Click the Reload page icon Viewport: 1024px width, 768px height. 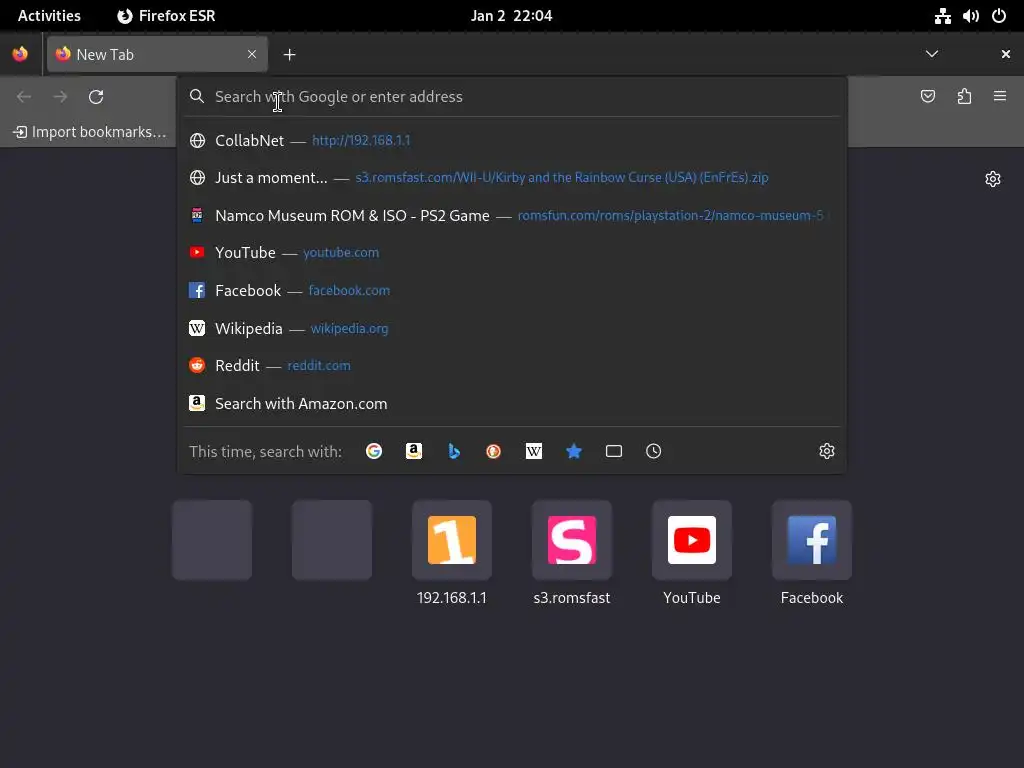pos(96,97)
